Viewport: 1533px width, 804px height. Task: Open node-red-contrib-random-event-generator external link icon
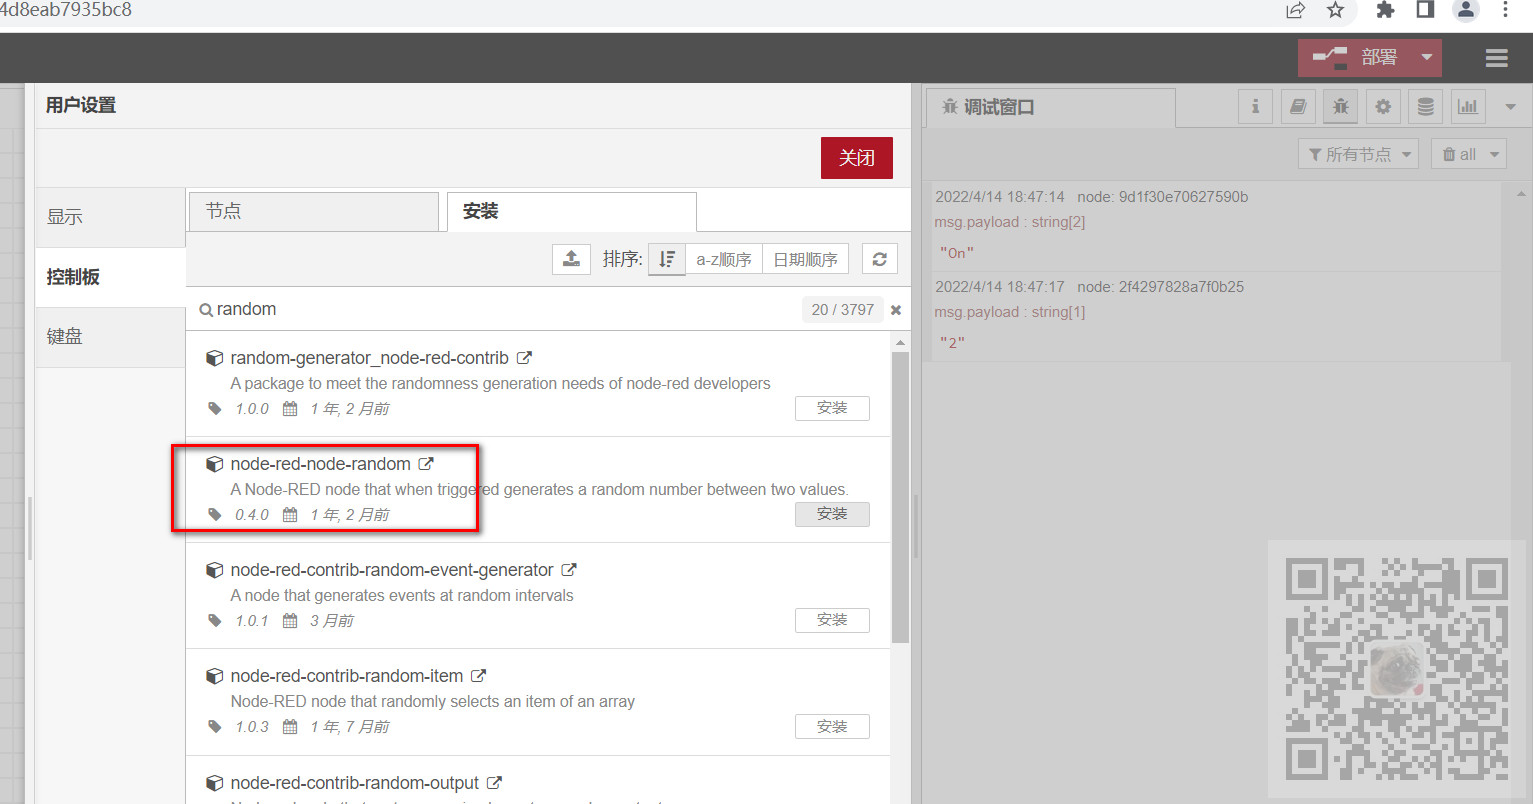click(x=569, y=570)
